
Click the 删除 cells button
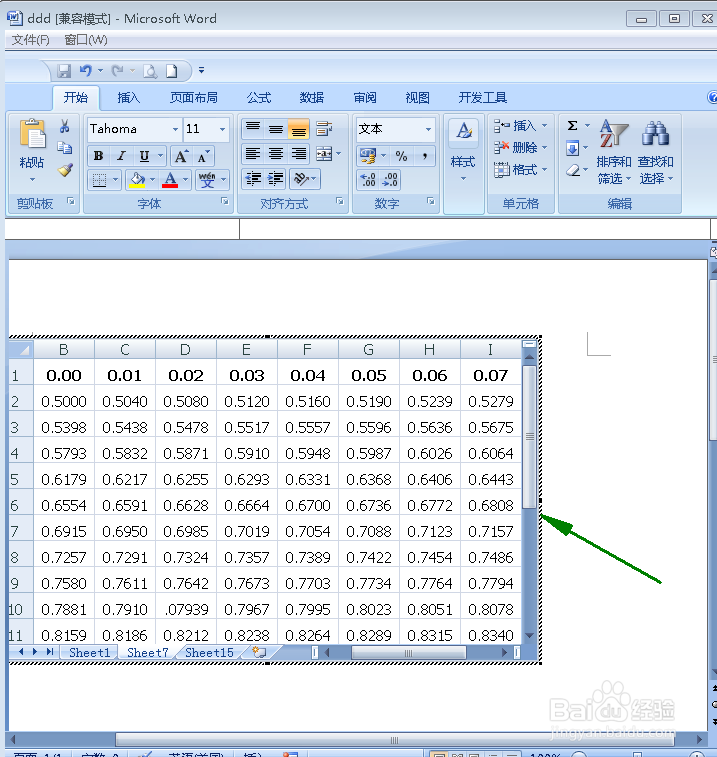(520, 147)
